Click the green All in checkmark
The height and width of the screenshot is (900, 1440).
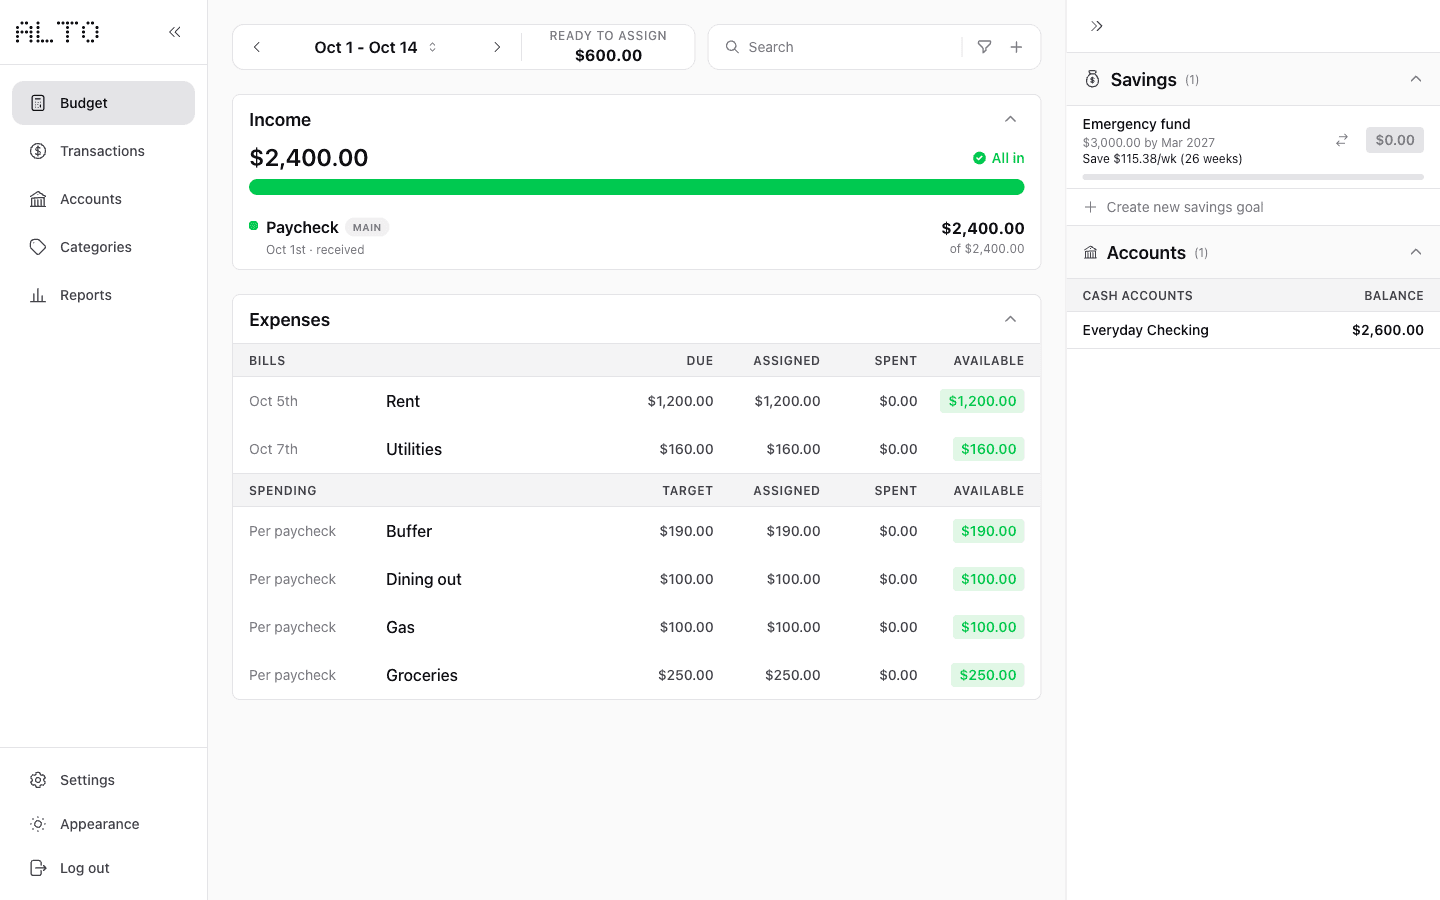(x=979, y=158)
